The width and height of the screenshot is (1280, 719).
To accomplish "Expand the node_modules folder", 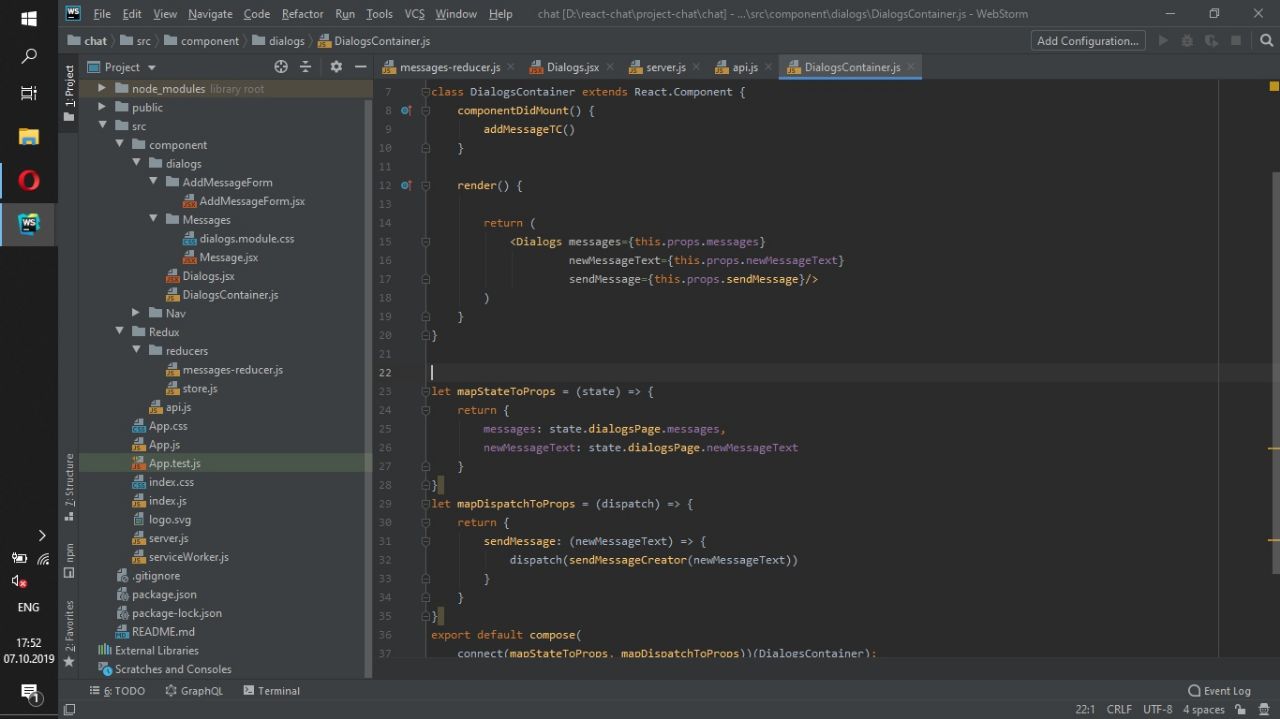I will [x=102, y=89].
